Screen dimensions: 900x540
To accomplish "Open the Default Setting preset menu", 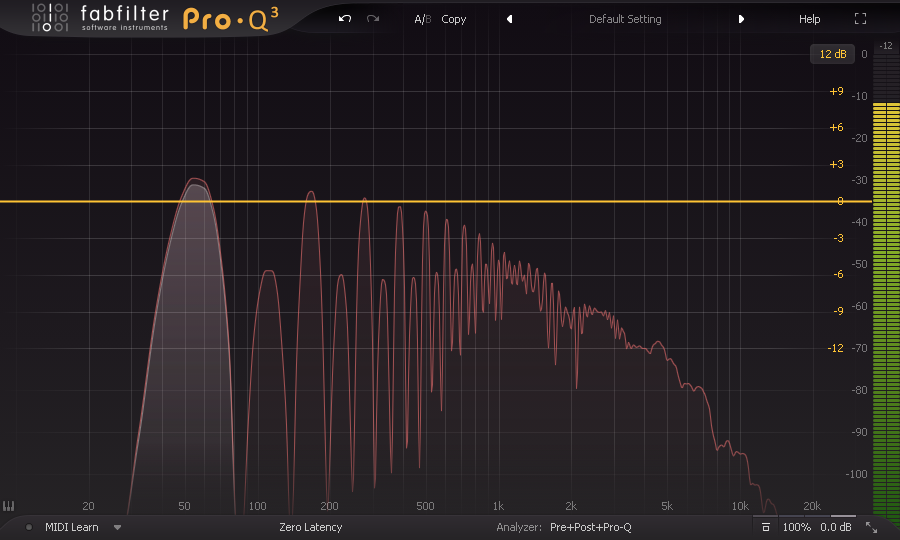I will click(x=625, y=19).
